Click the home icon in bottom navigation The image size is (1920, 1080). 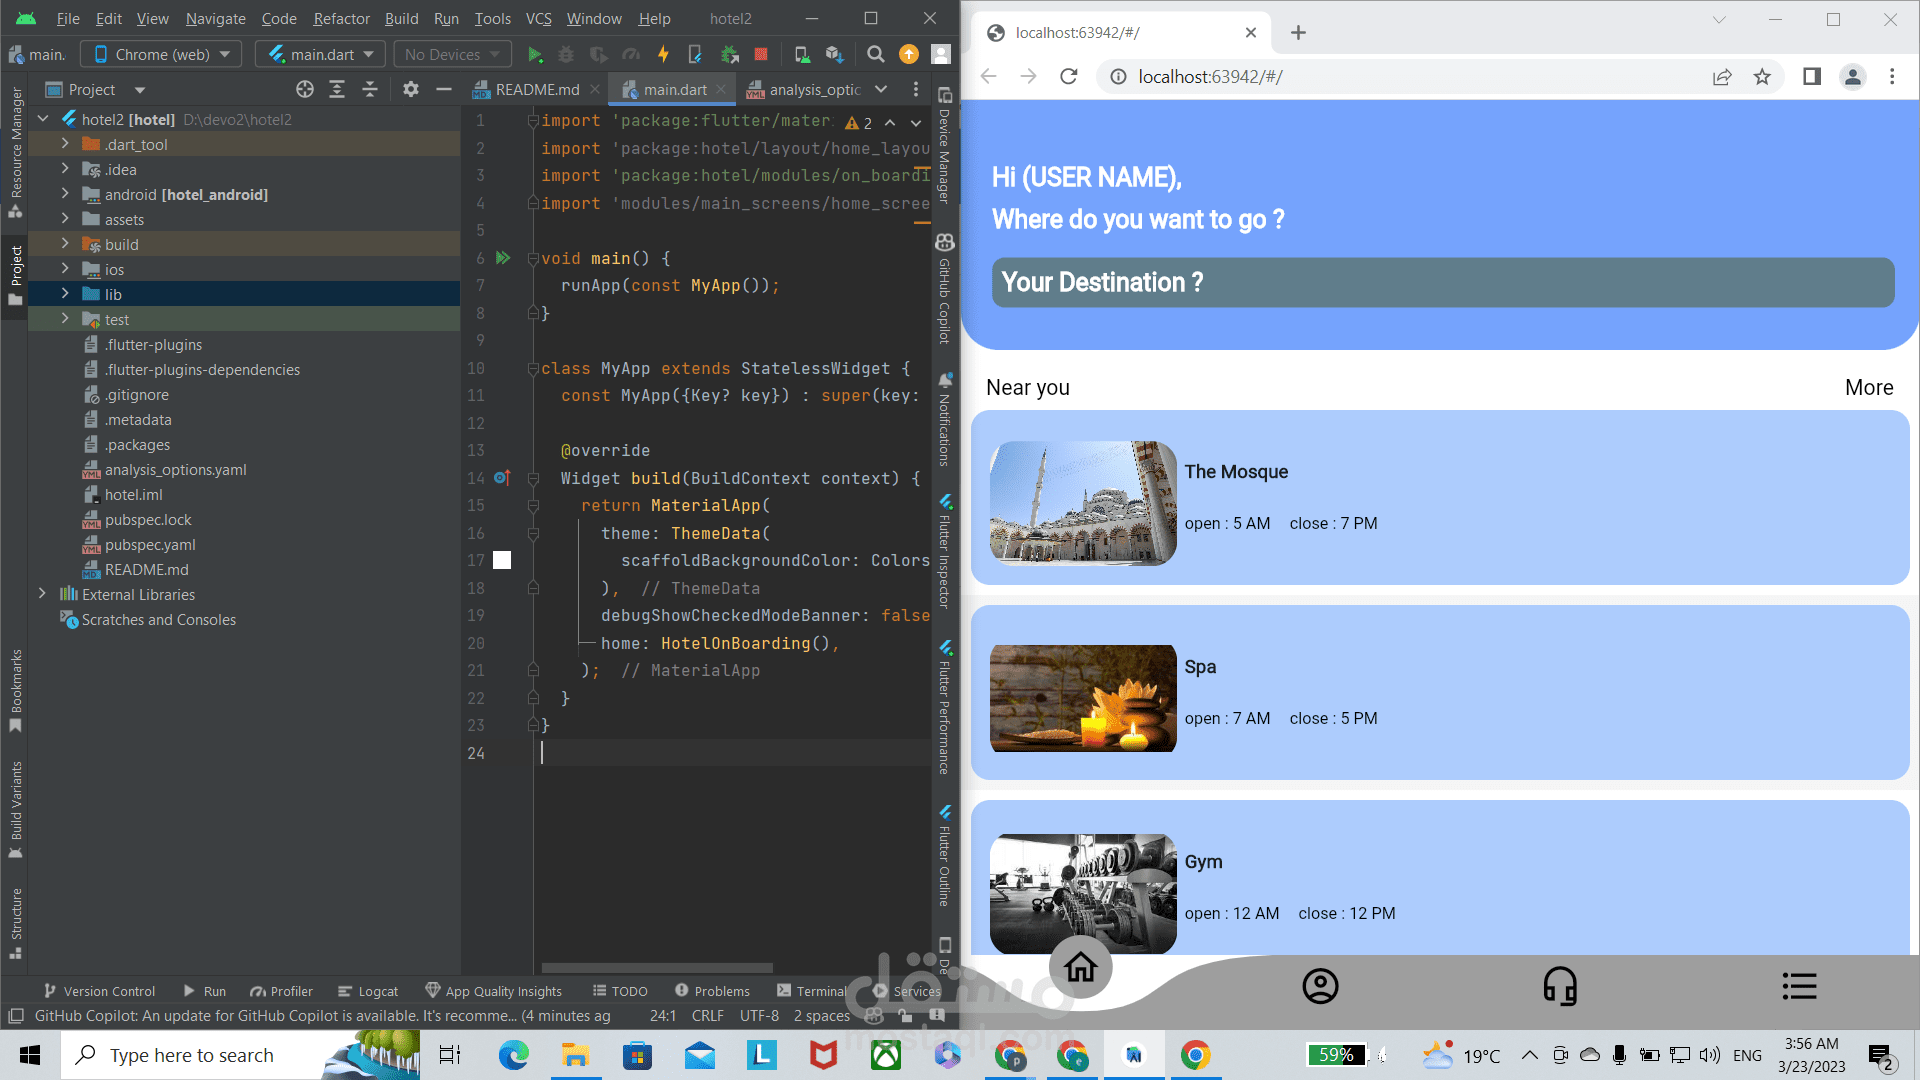coord(1080,967)
